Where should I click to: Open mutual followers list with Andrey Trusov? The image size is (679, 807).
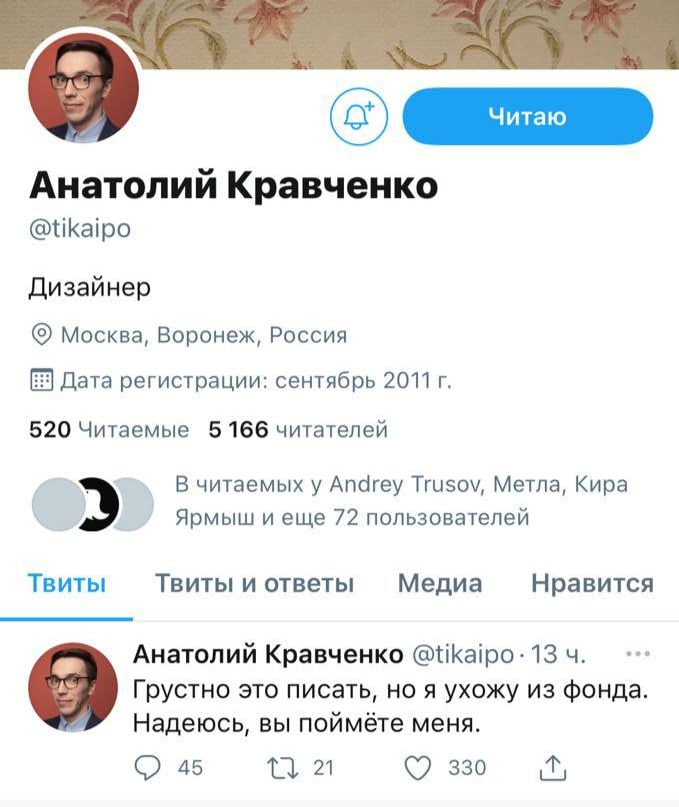pyautogui.click(x=402, y=501)
